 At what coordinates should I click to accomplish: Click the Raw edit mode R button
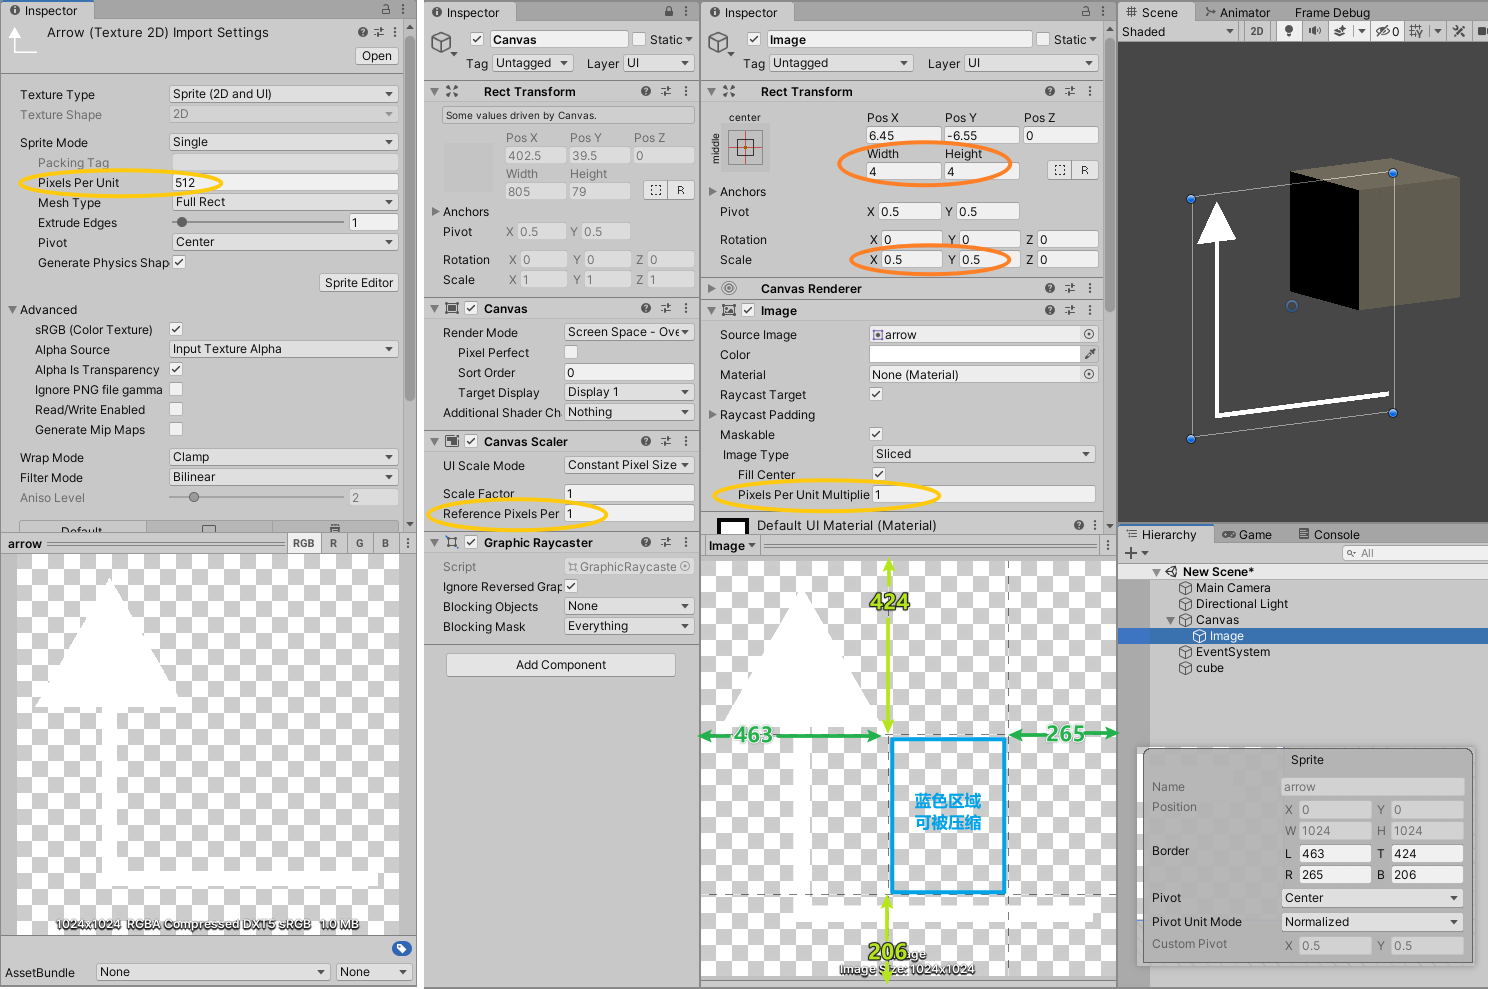click(1084, 170)
